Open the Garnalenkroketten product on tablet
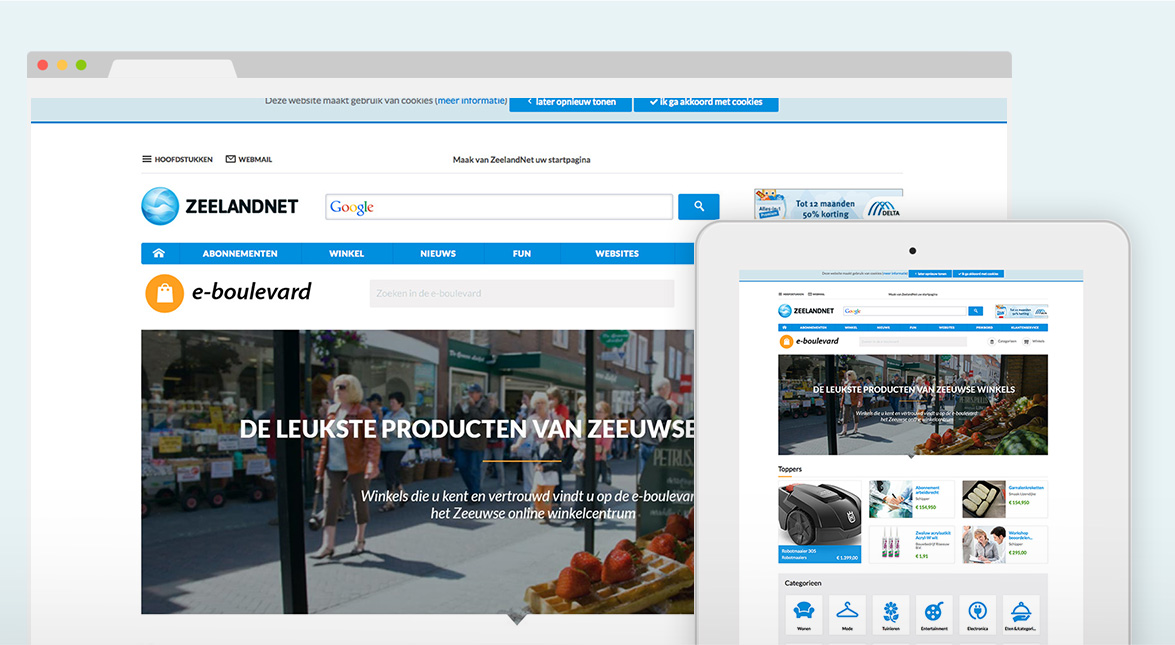Screen dimensions: 1175x645 (1005, 499)
